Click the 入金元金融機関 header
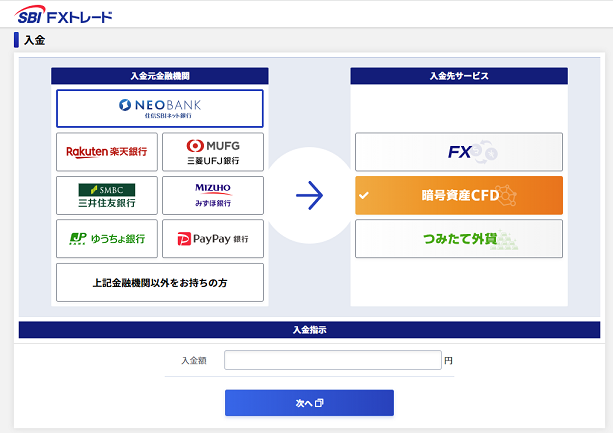The height and width of the screenshot is (433, 613). [160, 76]
